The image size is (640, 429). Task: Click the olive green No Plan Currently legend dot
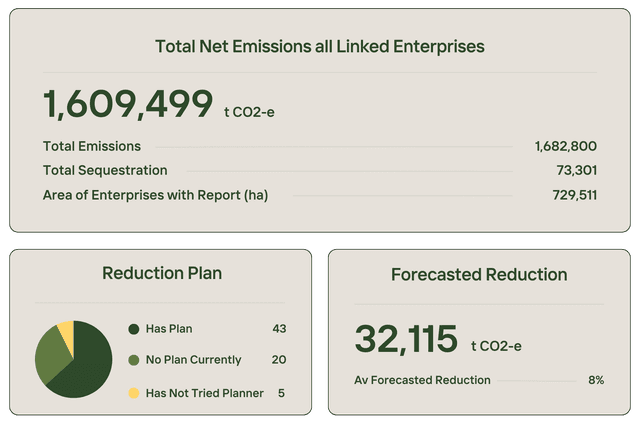(x=133, y=360)
